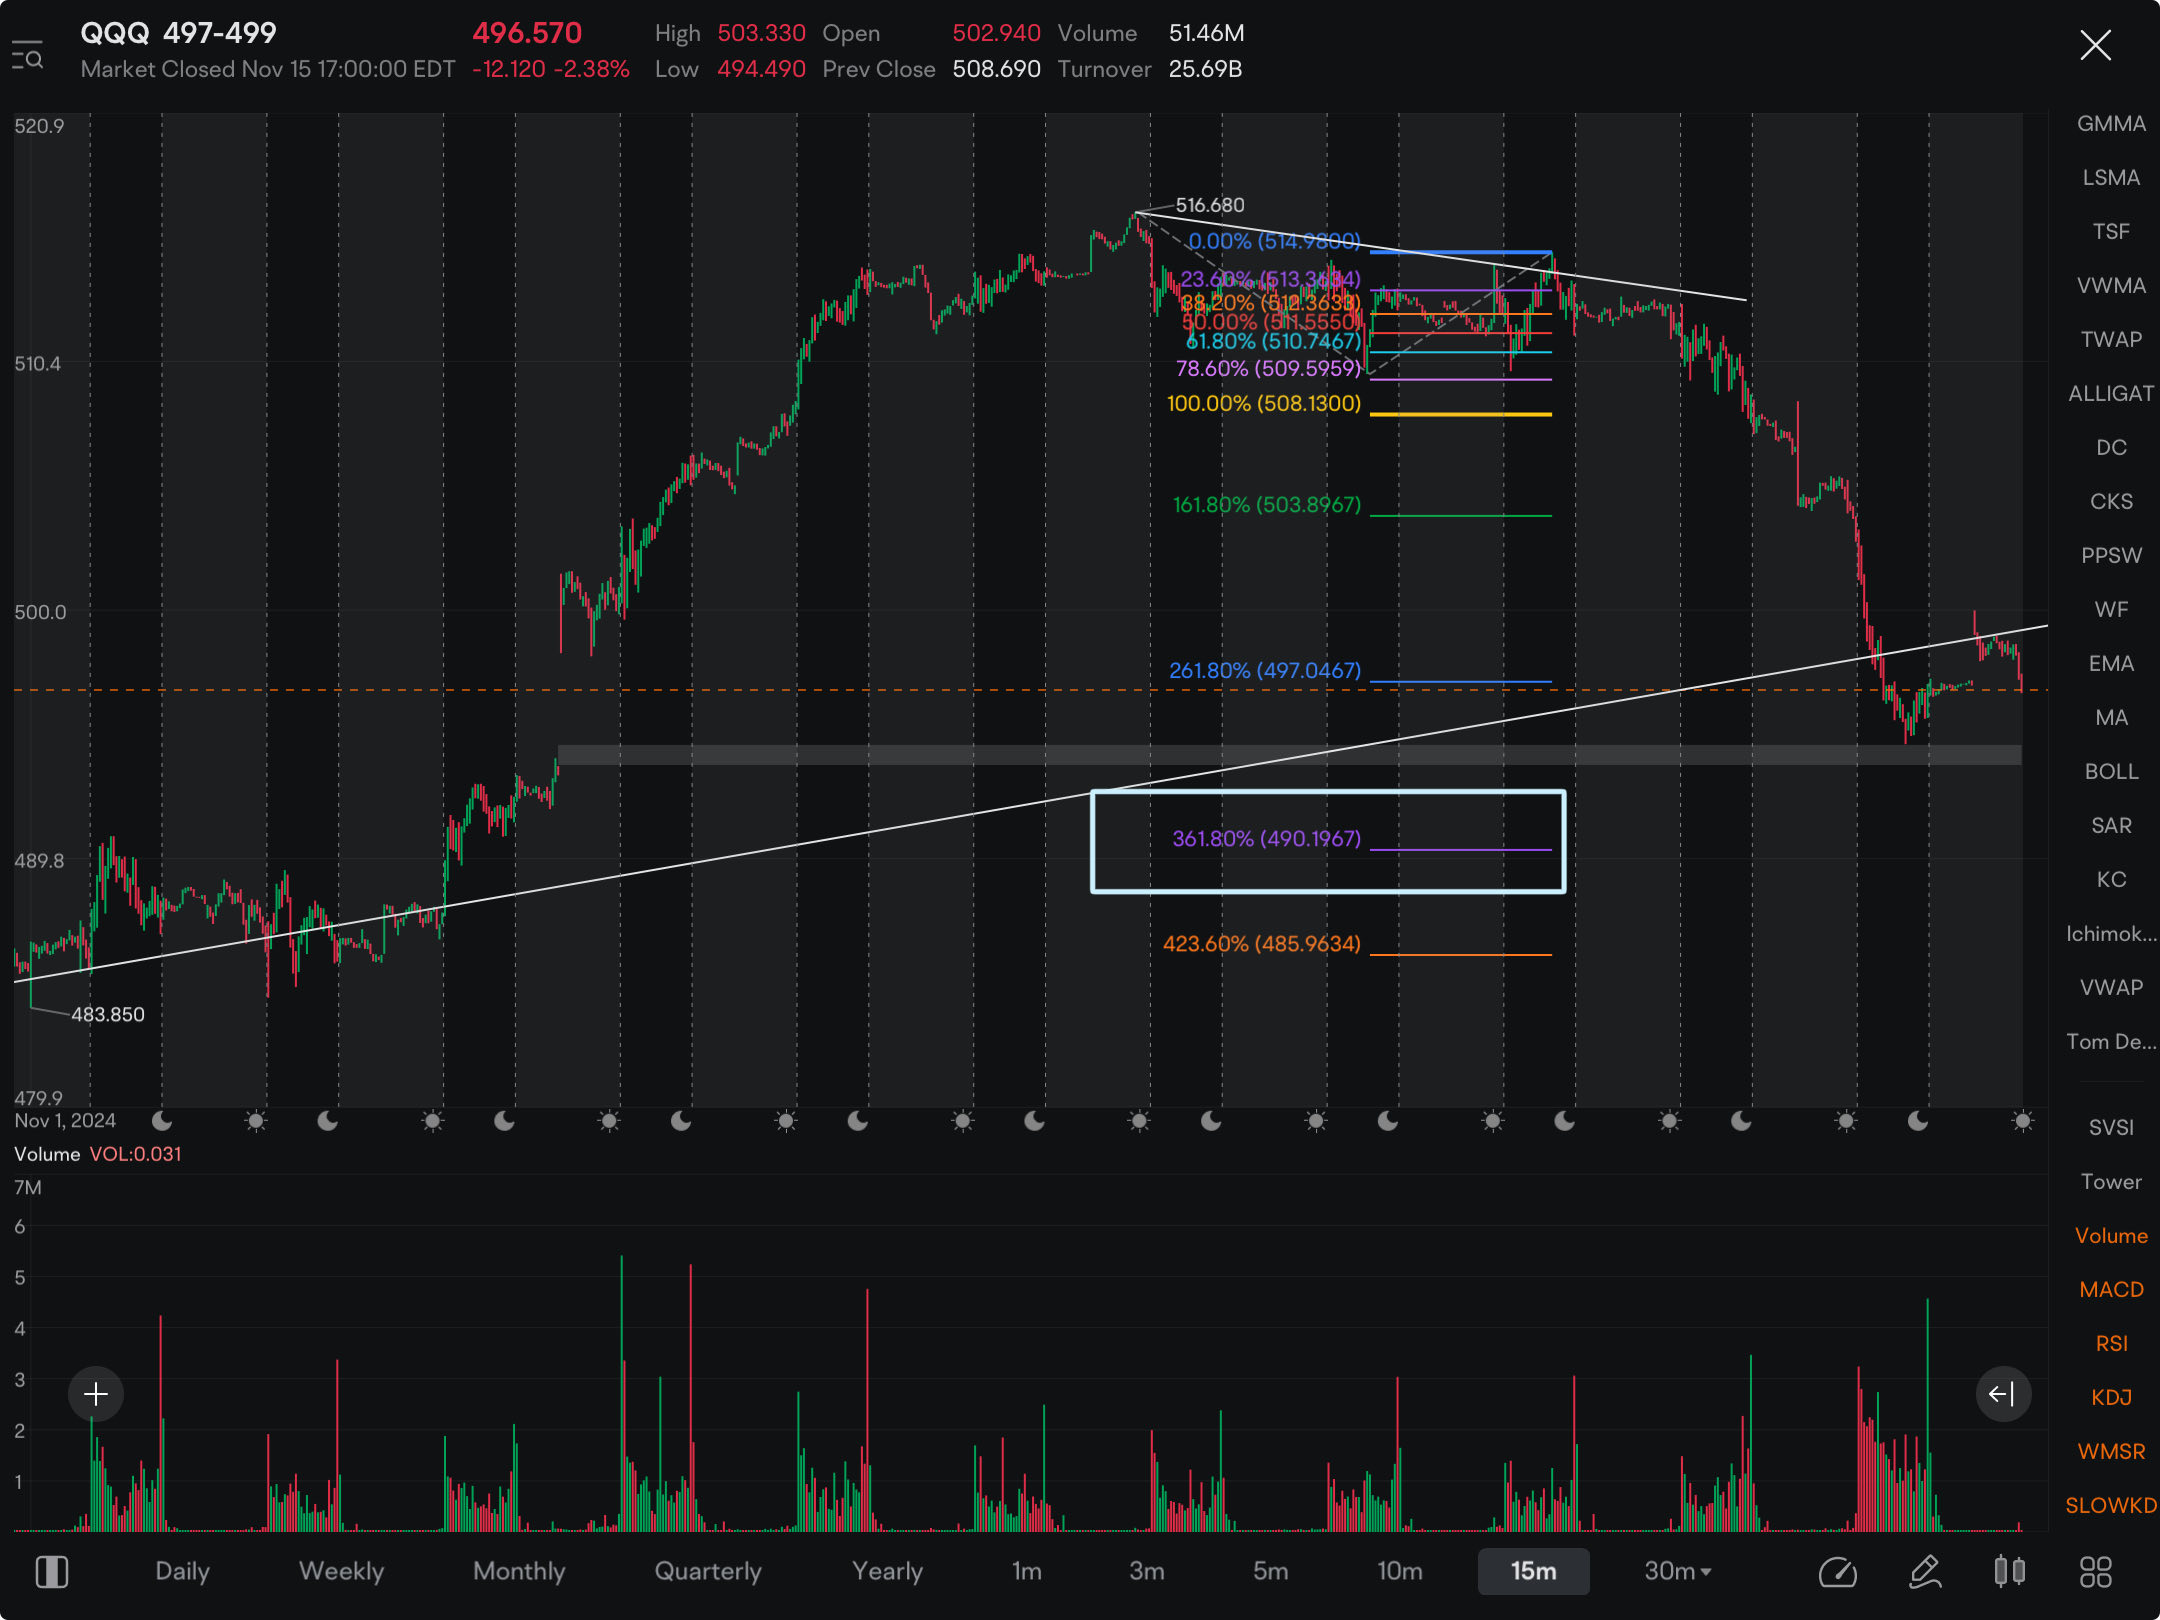Switch to the Weekly timeframe
Image resolution: width=2160 pixels, height=1620 pixels.
coord(341,1571)
